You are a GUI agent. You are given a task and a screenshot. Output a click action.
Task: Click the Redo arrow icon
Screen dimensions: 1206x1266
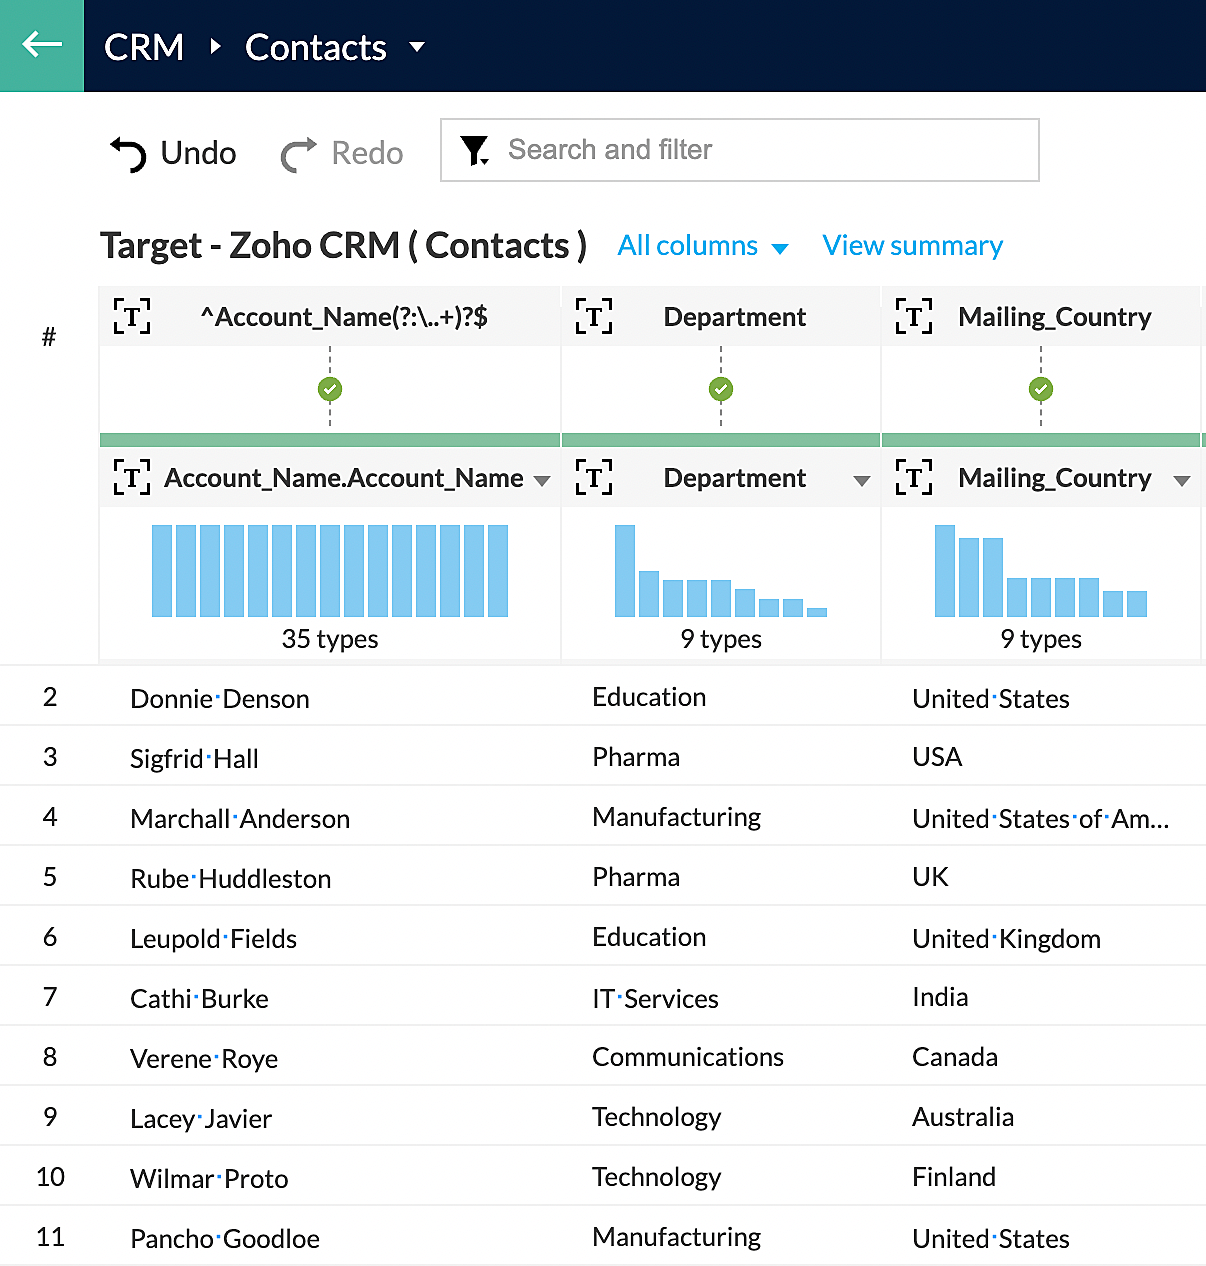pos(298,154)
